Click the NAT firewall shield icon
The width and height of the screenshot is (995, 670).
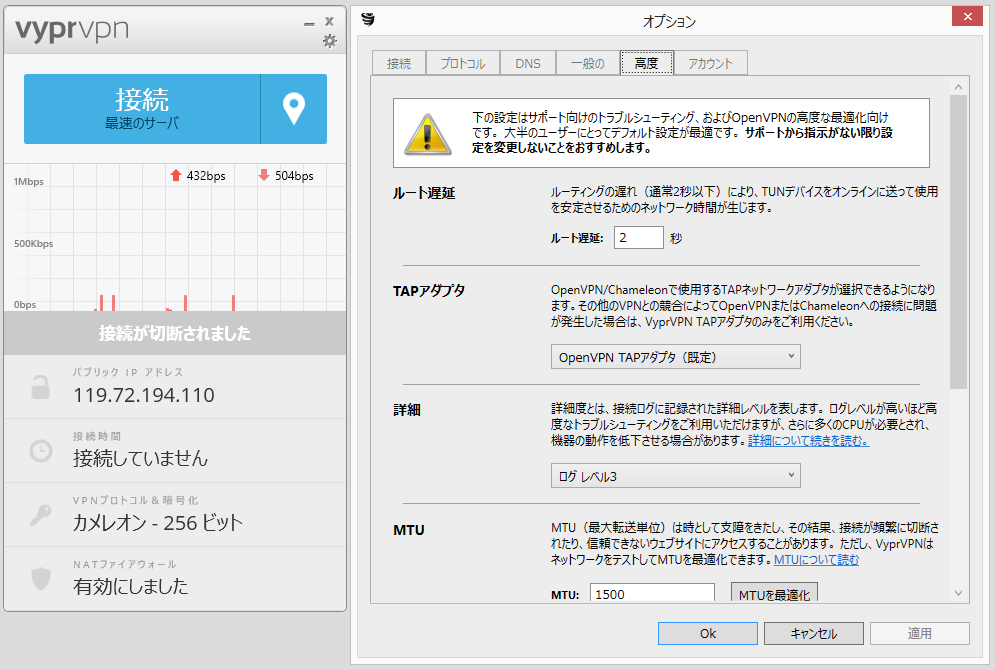tap(41, 579)
